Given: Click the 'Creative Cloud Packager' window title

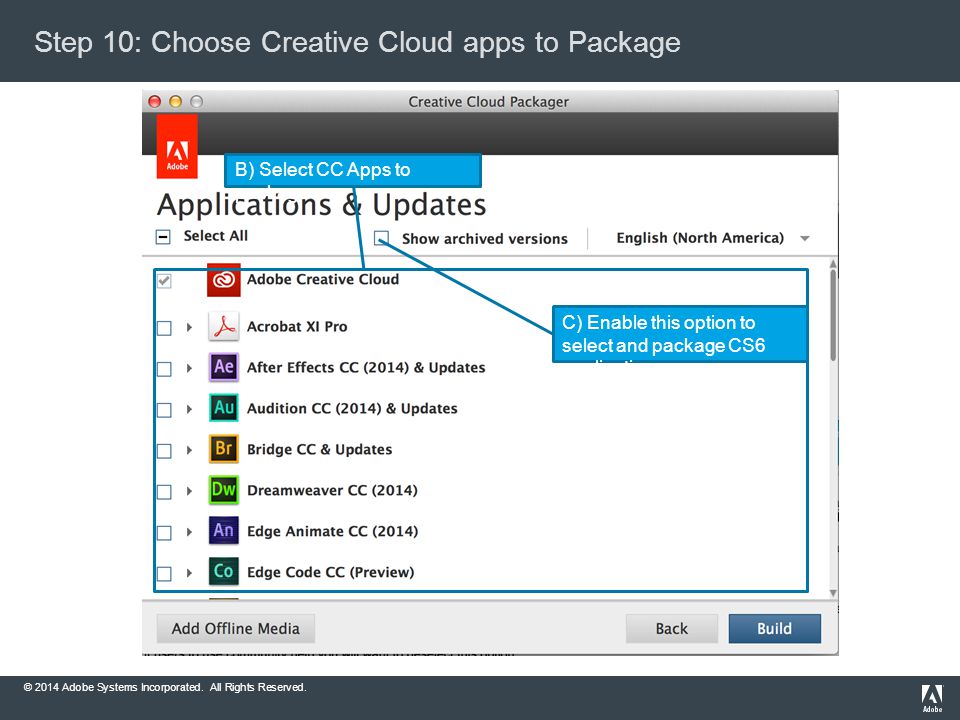Looking at the screenshot, I should tap(489, 102).
